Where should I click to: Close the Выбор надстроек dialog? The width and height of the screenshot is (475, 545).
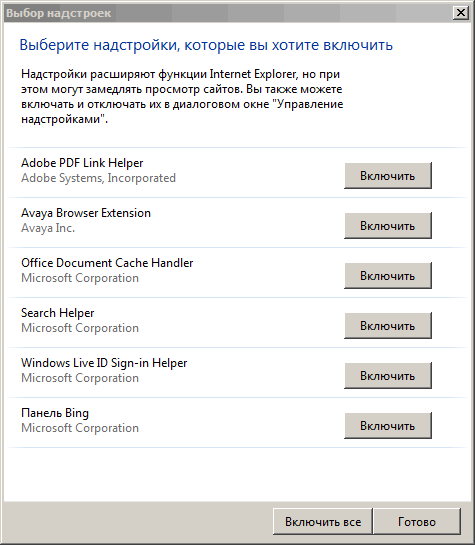point(461,13)
